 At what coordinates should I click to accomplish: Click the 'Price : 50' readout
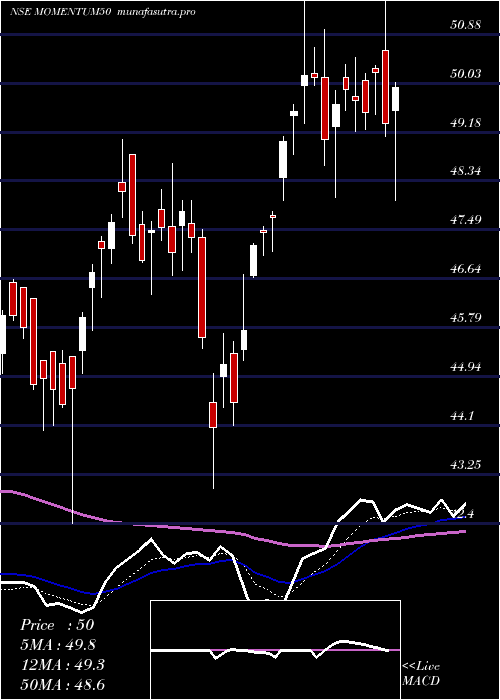(x=57, y=625)
